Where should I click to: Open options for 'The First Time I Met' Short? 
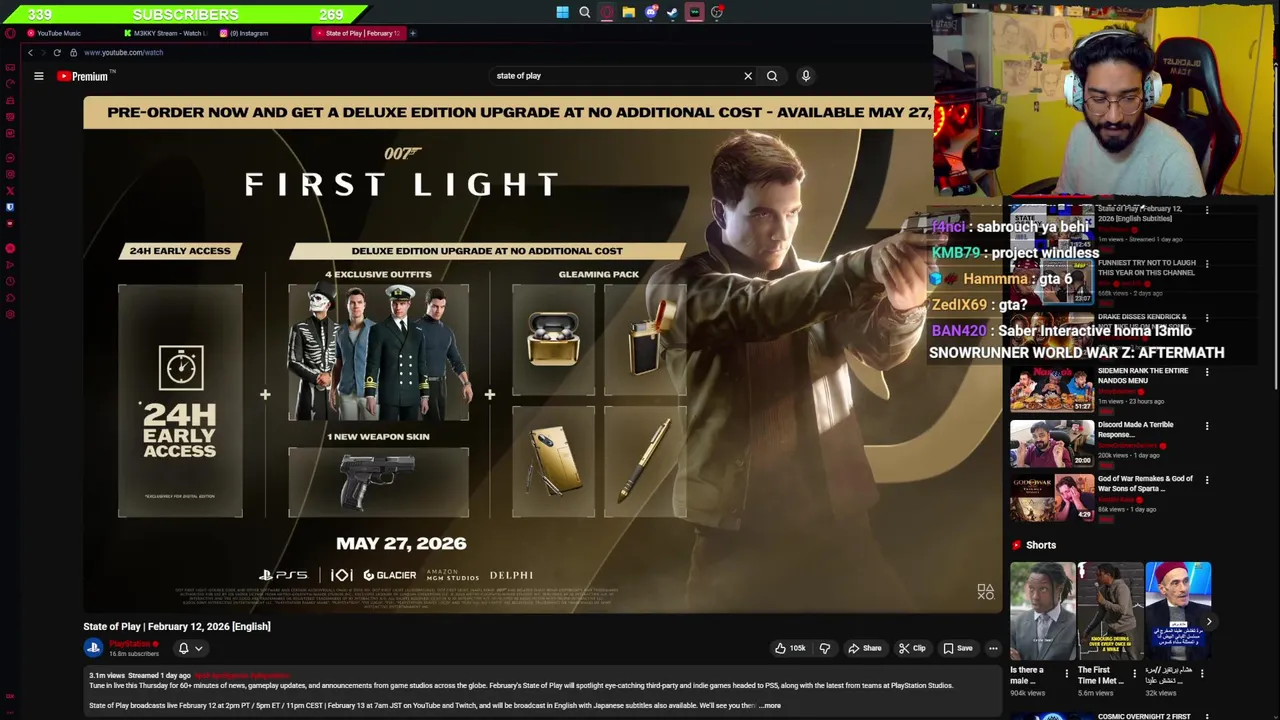[1134, 674]
